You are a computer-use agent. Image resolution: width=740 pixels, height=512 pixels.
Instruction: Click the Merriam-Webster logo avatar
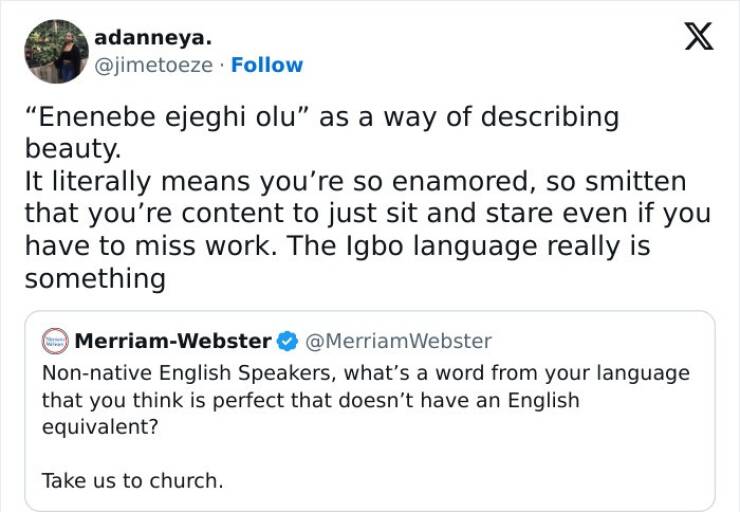53,341
